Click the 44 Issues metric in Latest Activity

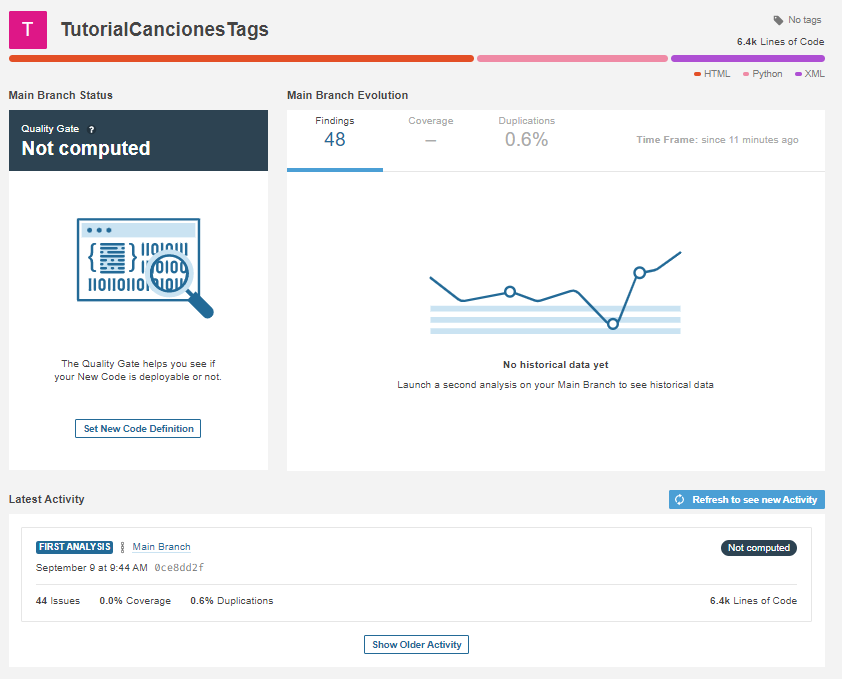57,600
